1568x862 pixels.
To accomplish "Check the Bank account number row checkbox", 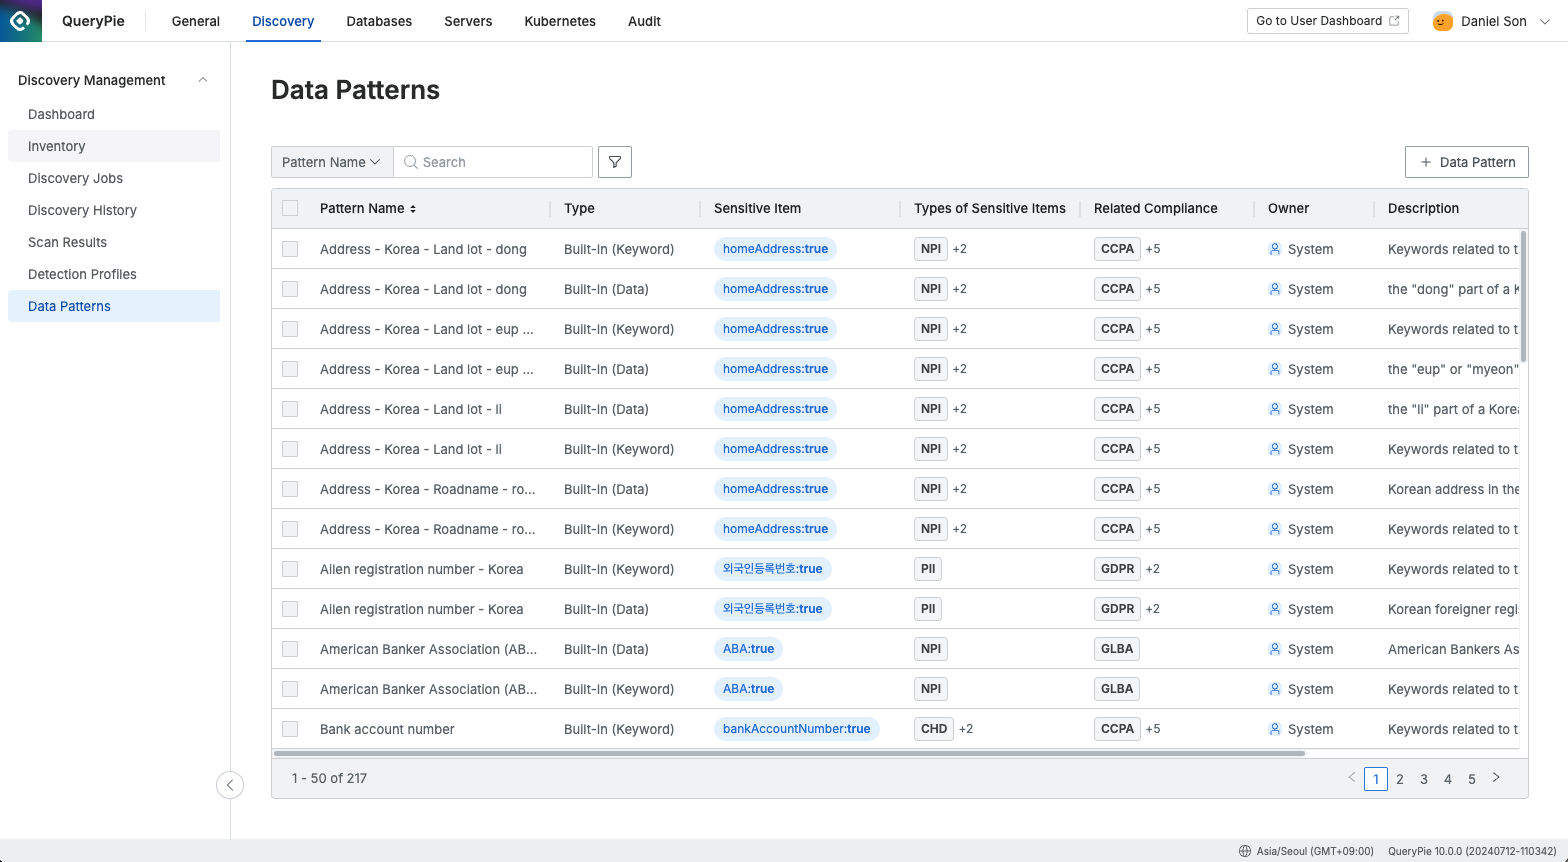I will coord(290,729).
